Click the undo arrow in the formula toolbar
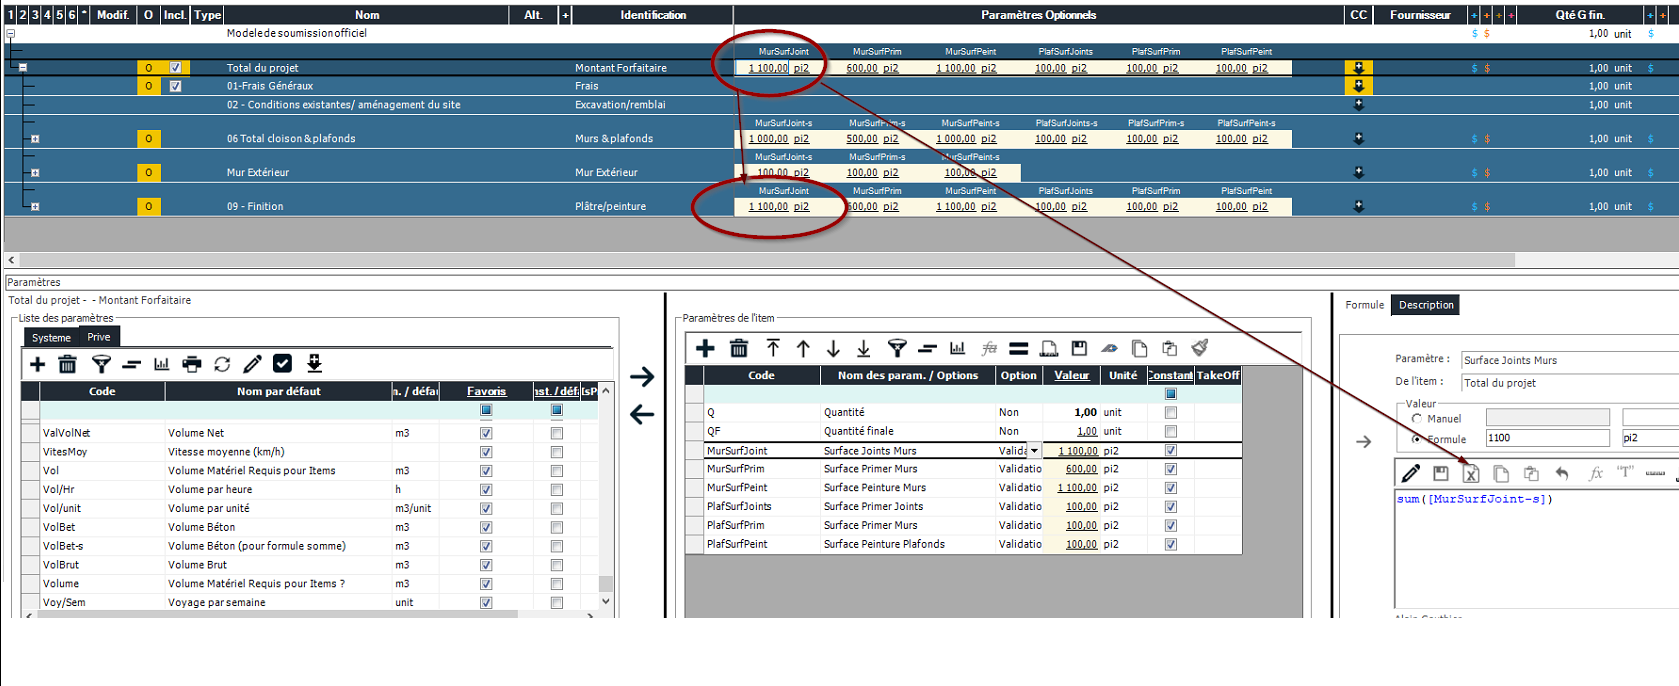The height and width of the screenshot is (686, 1679). click(1561, 474)
